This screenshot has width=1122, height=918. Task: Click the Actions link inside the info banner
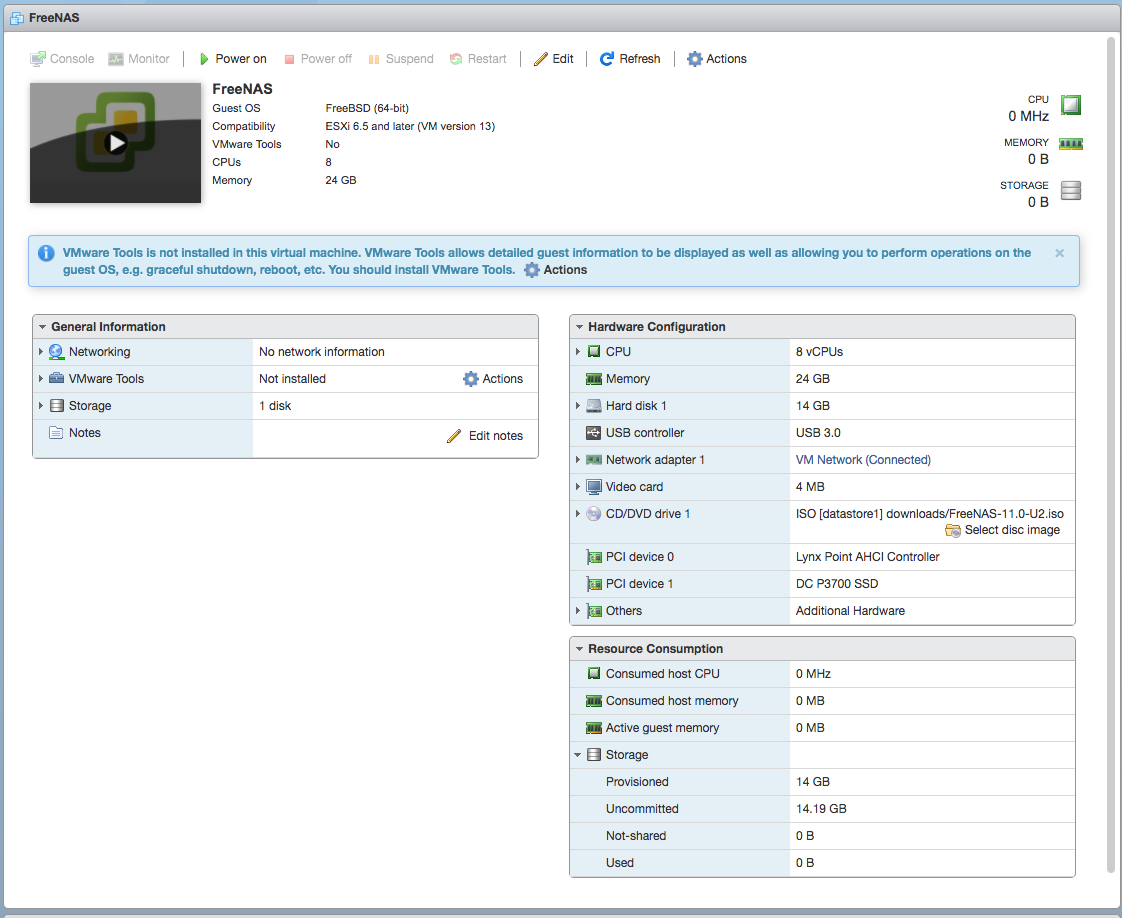[556, 270]
